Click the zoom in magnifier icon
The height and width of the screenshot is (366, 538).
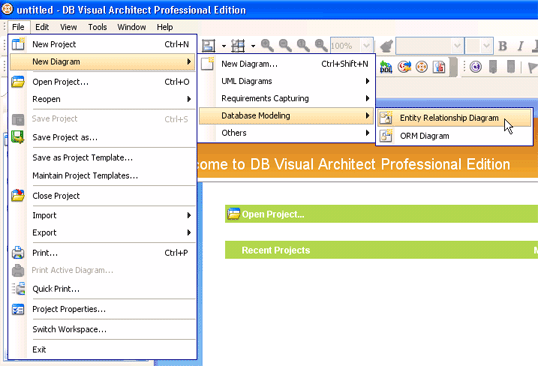click(267, 45)
